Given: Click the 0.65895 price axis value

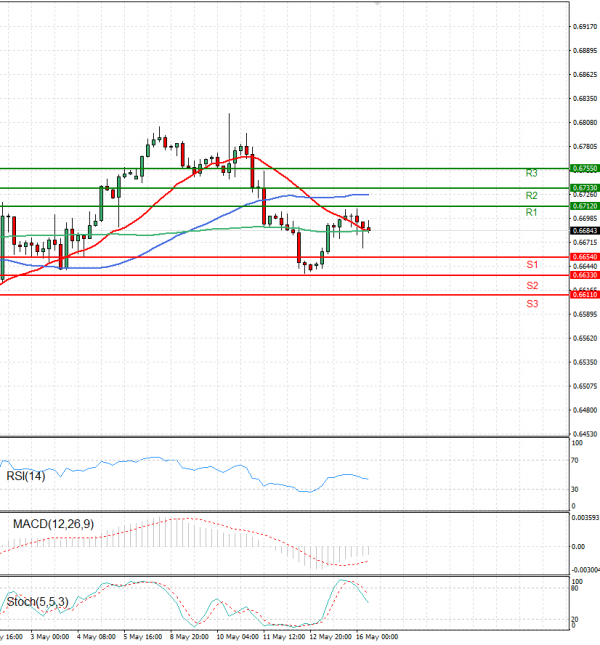Looking at the screenshot, I should 585,314.
